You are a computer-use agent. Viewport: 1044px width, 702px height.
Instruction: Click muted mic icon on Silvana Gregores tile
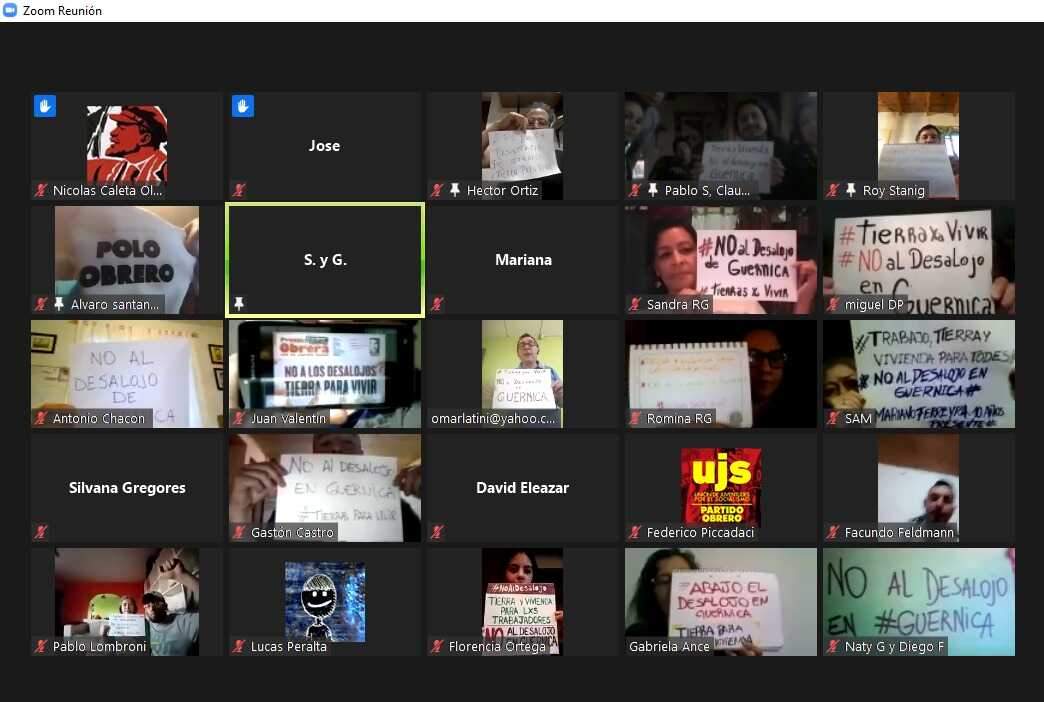[x=41, y=532]
